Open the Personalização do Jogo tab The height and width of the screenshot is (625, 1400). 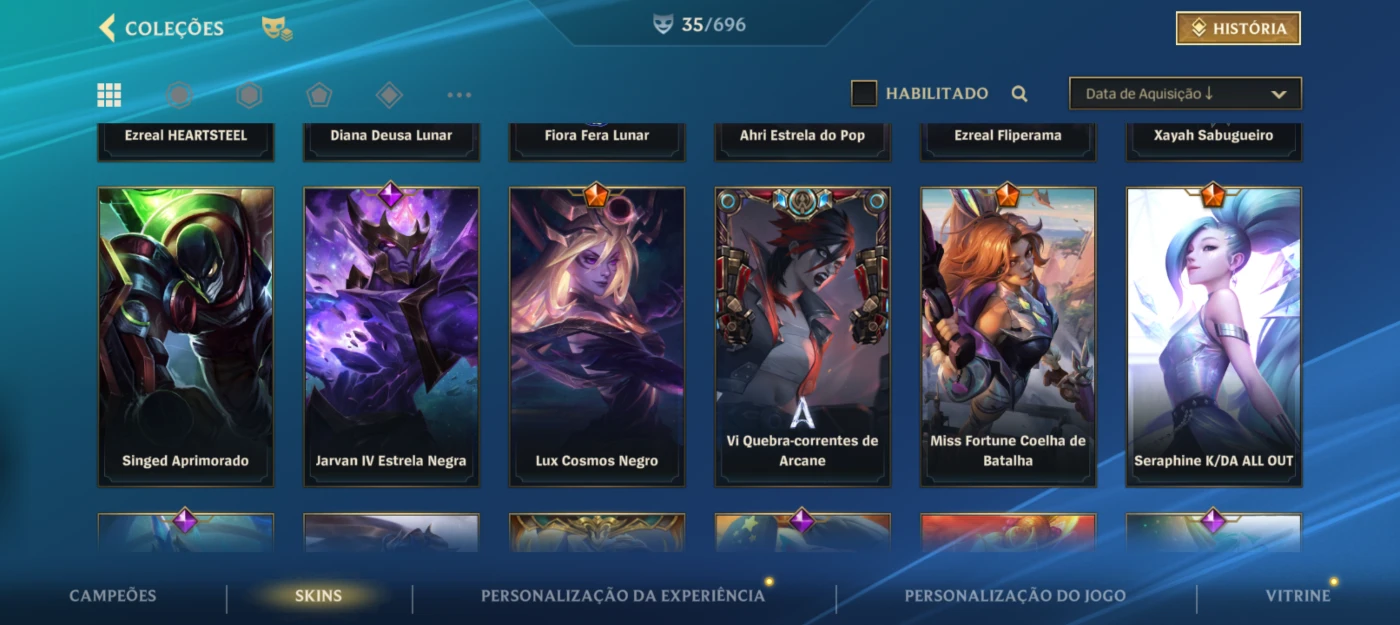(1015, 596)
